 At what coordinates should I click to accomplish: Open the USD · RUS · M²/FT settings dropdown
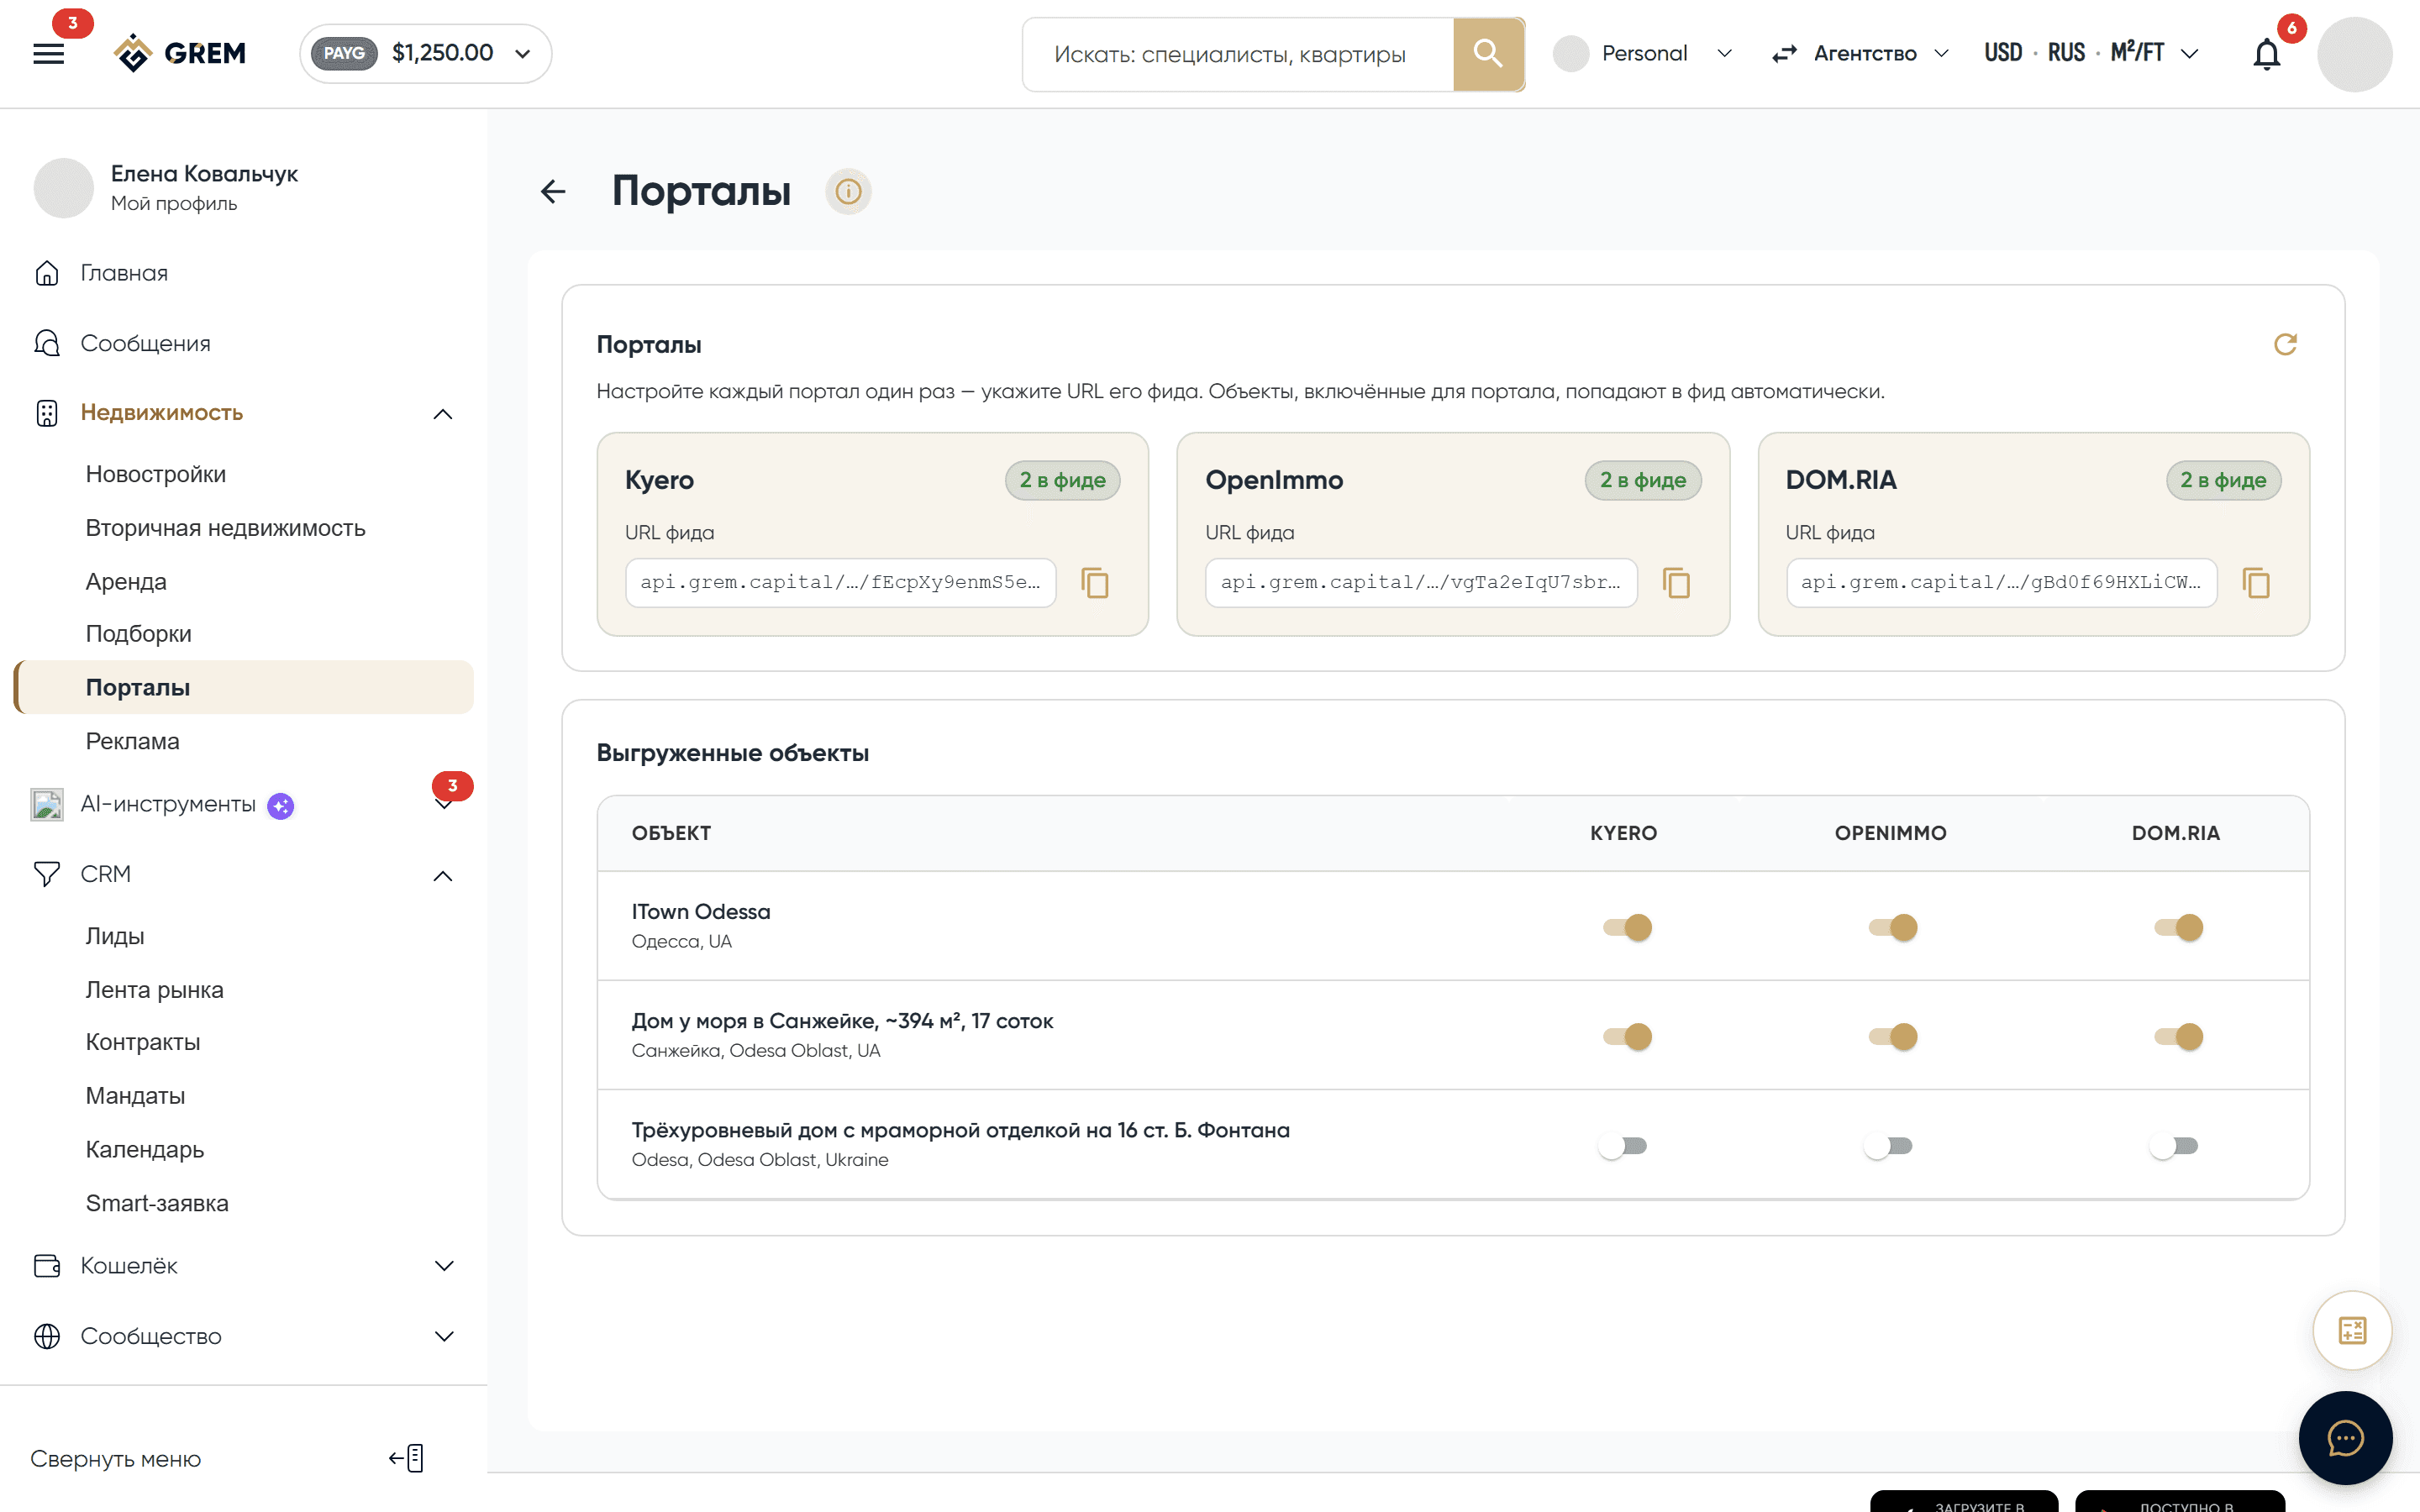[2092, 54]
